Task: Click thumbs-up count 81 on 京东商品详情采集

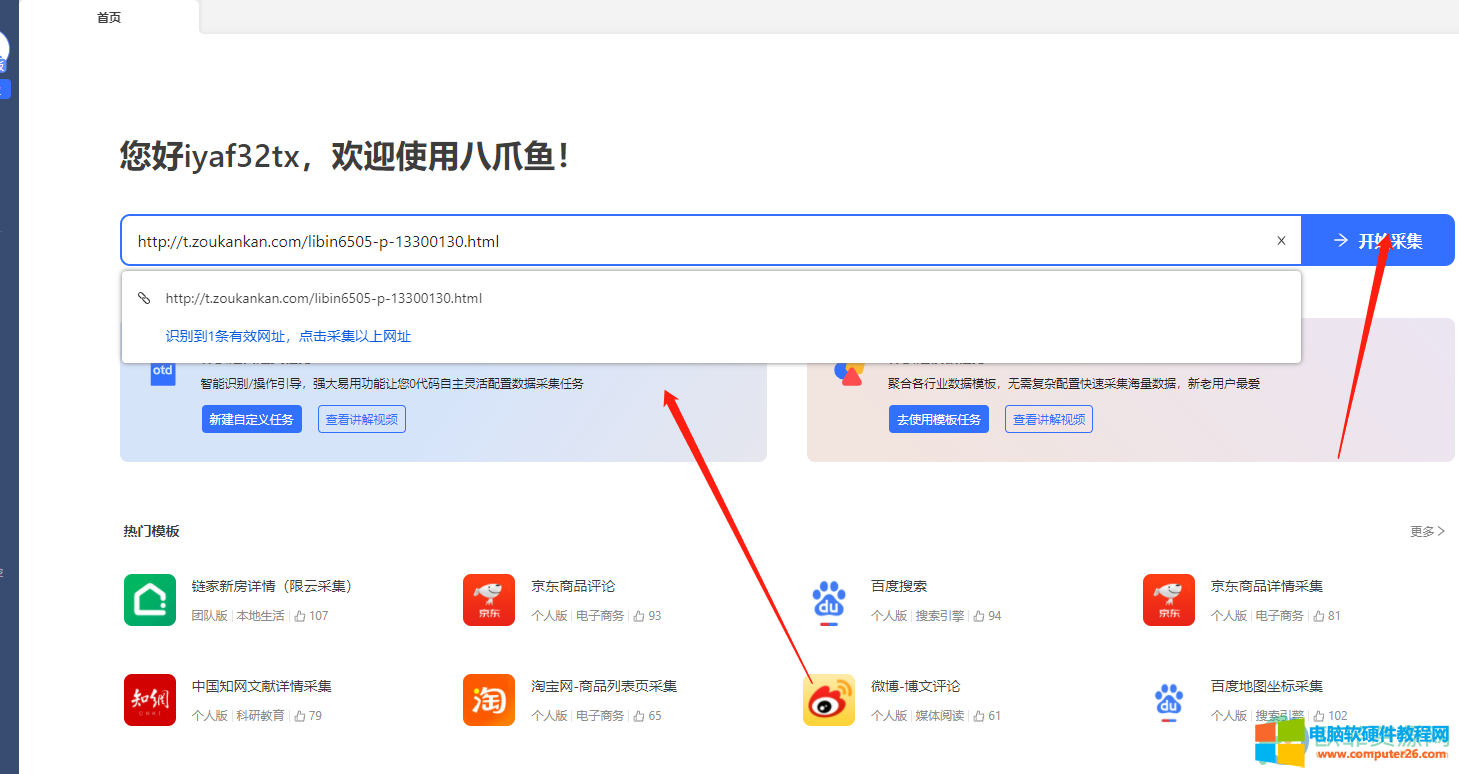Action: (x=1327, y=616)
